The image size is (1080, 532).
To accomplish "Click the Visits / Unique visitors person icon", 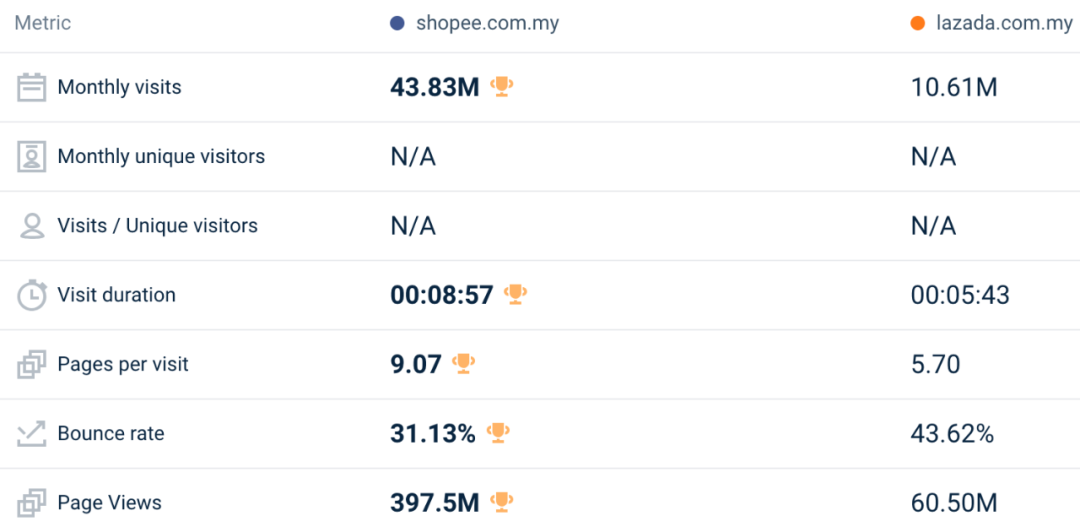I will tap(32, 226).
